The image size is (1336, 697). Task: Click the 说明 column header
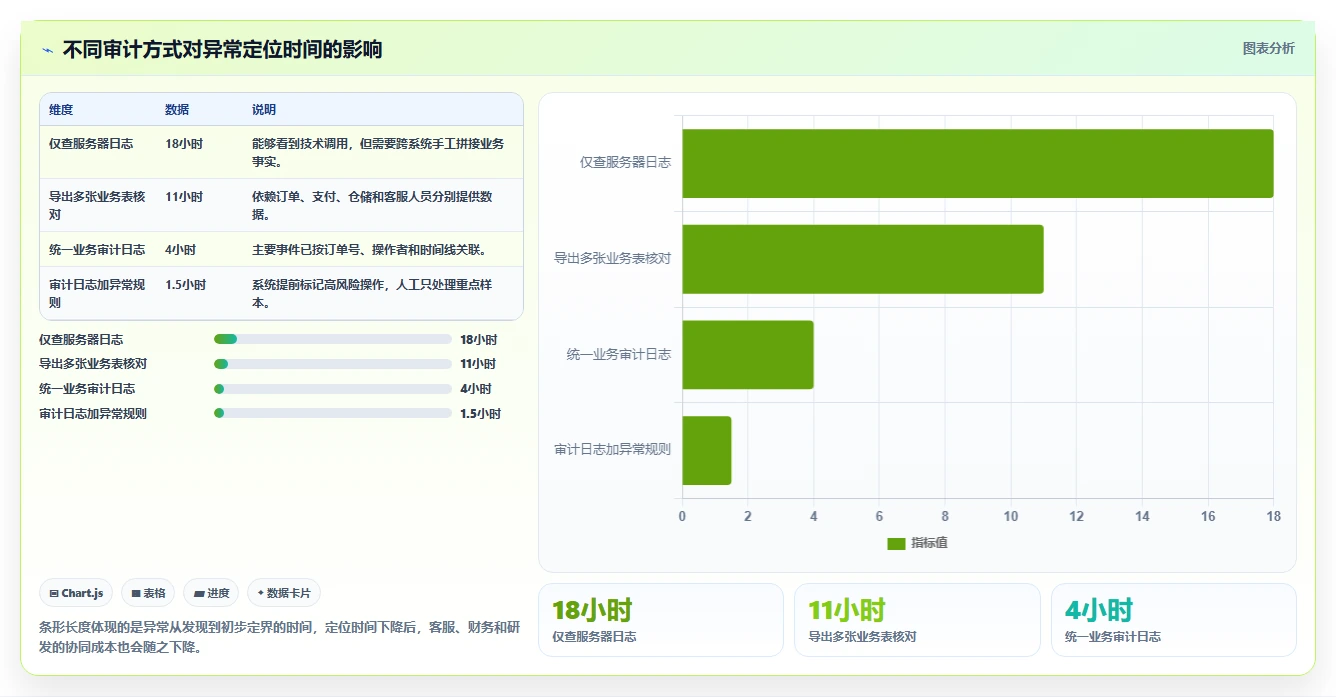pos(264,110)
